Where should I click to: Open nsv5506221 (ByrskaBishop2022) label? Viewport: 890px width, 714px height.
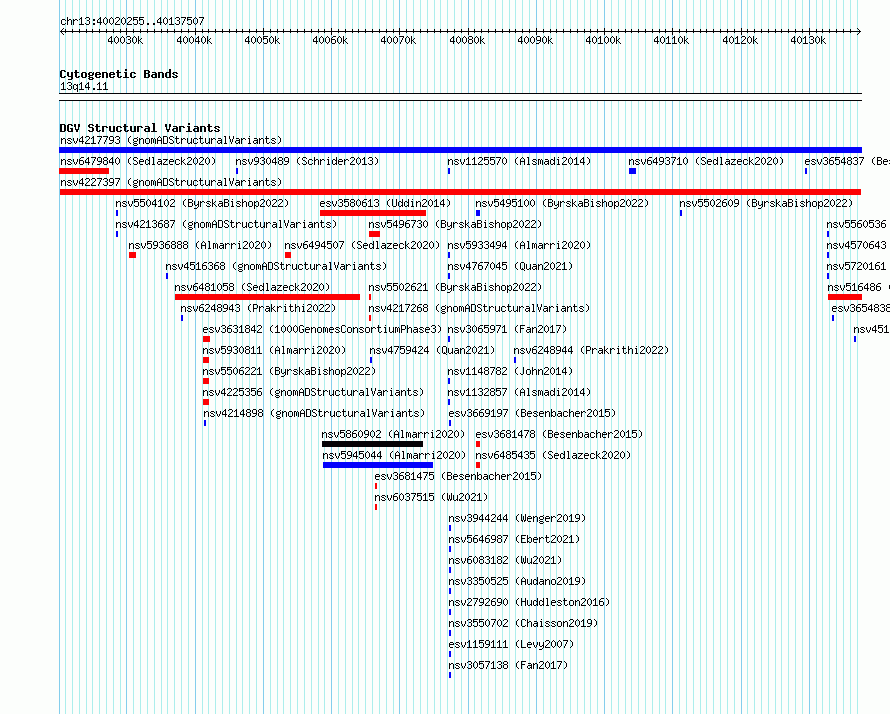click(289, 371)
